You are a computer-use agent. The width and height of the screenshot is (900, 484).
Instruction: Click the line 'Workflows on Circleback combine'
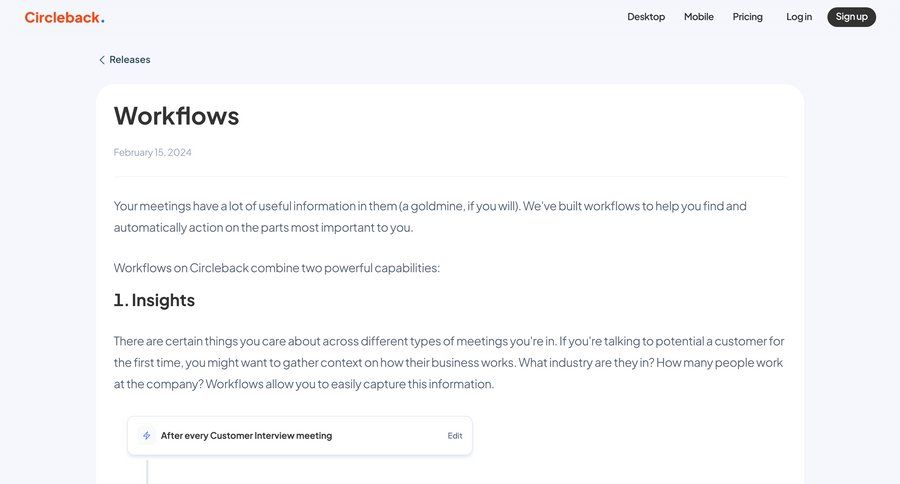[x=276, y=268]
